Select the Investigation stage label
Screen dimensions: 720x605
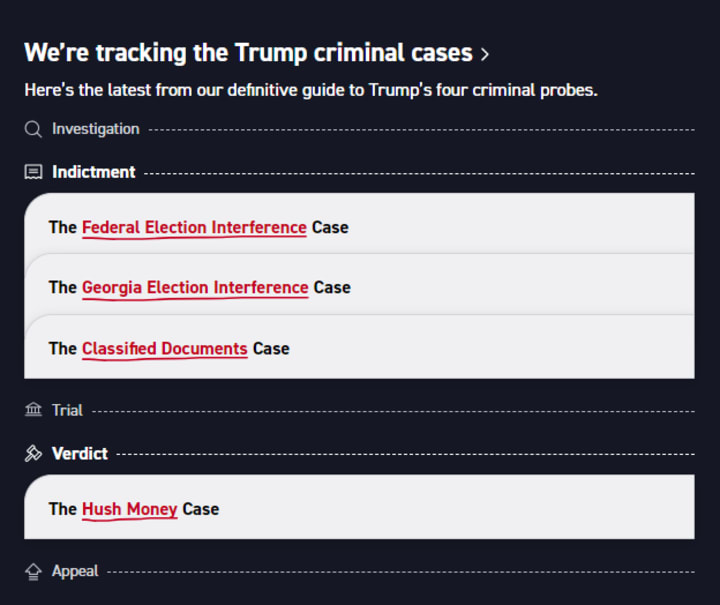pos(95,129)
